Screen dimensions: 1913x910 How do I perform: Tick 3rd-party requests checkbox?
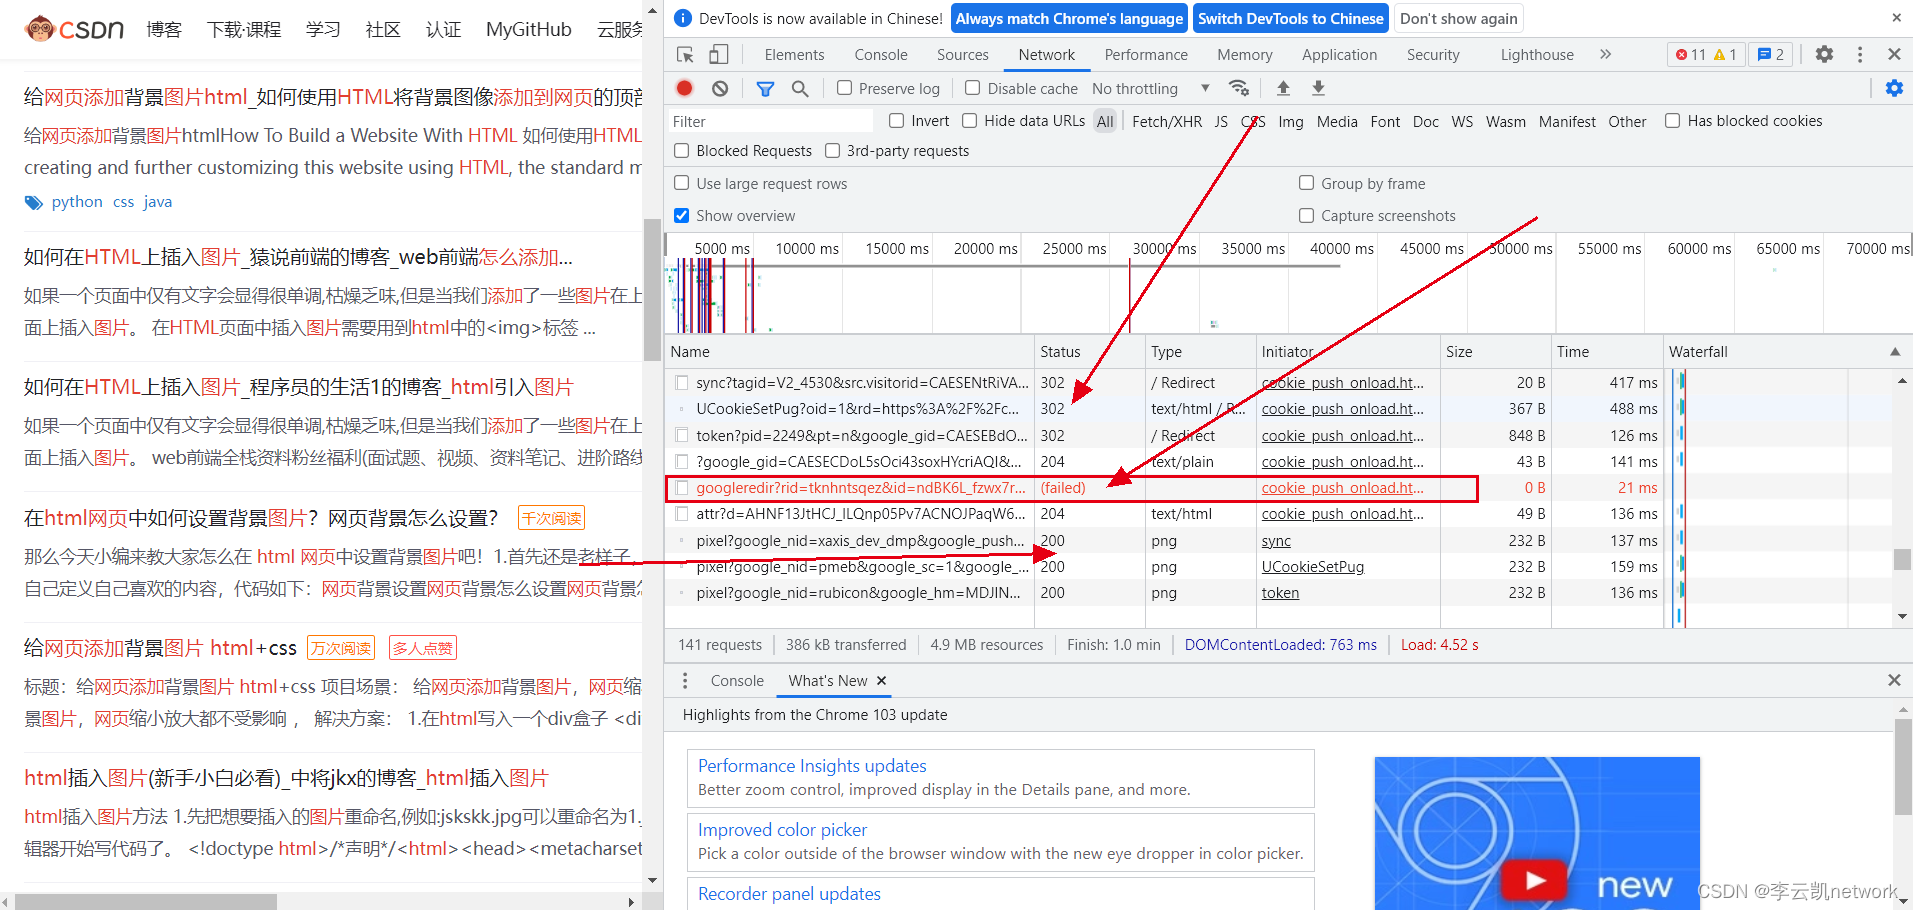(x=832, y=151)
